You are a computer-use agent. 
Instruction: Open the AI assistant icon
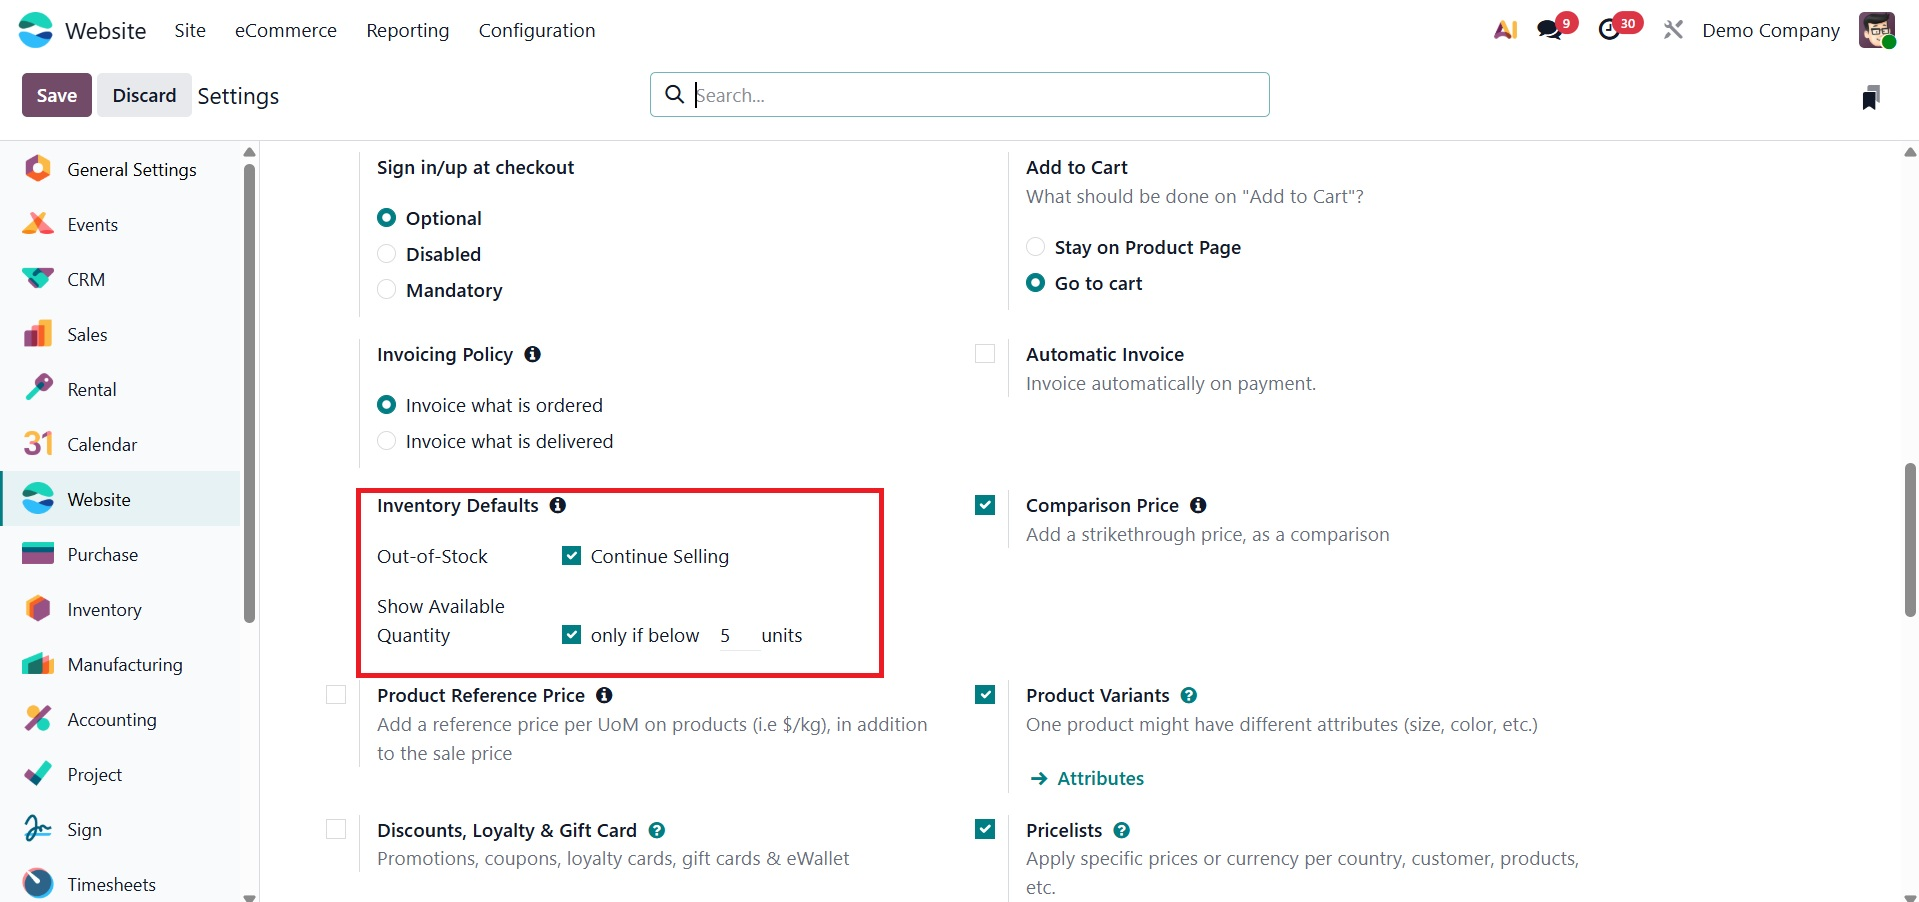(1505, 30)
